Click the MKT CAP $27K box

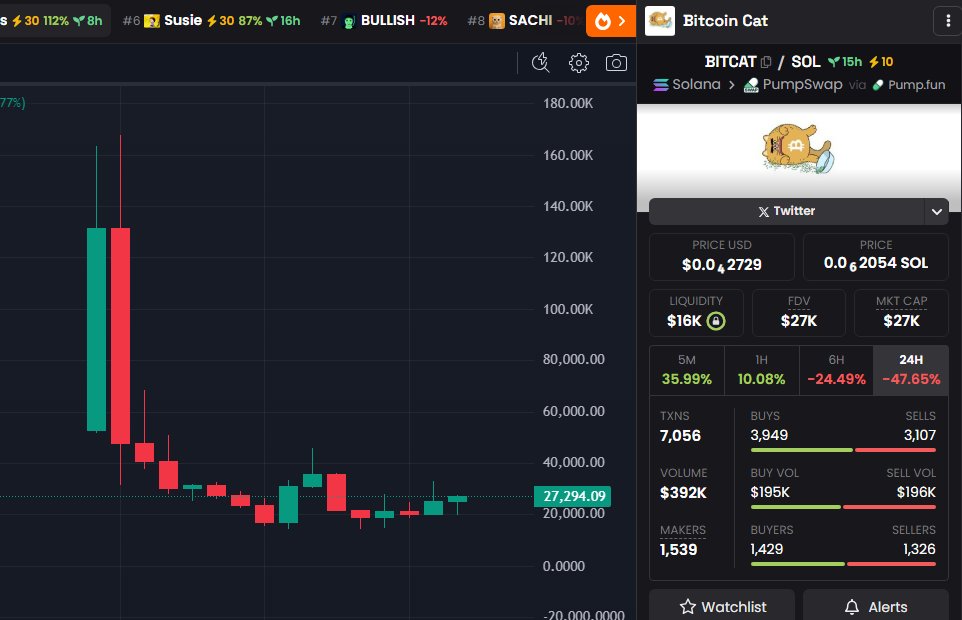pos(901,313)
